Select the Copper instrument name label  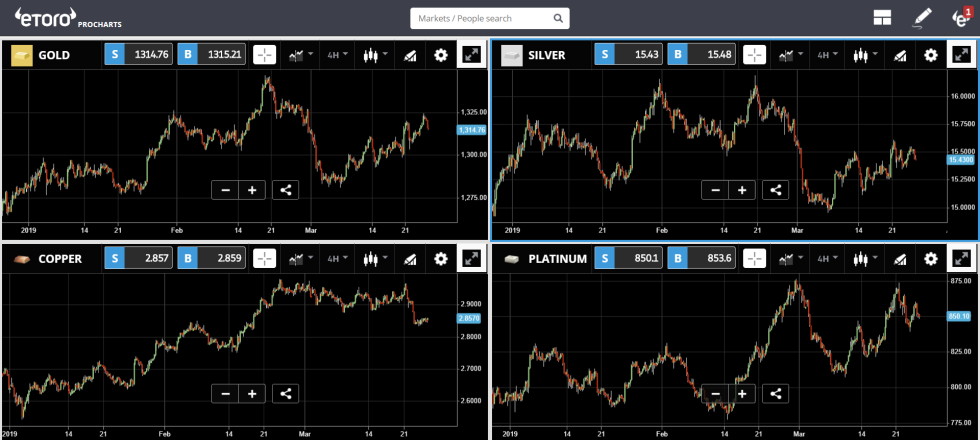60,259
